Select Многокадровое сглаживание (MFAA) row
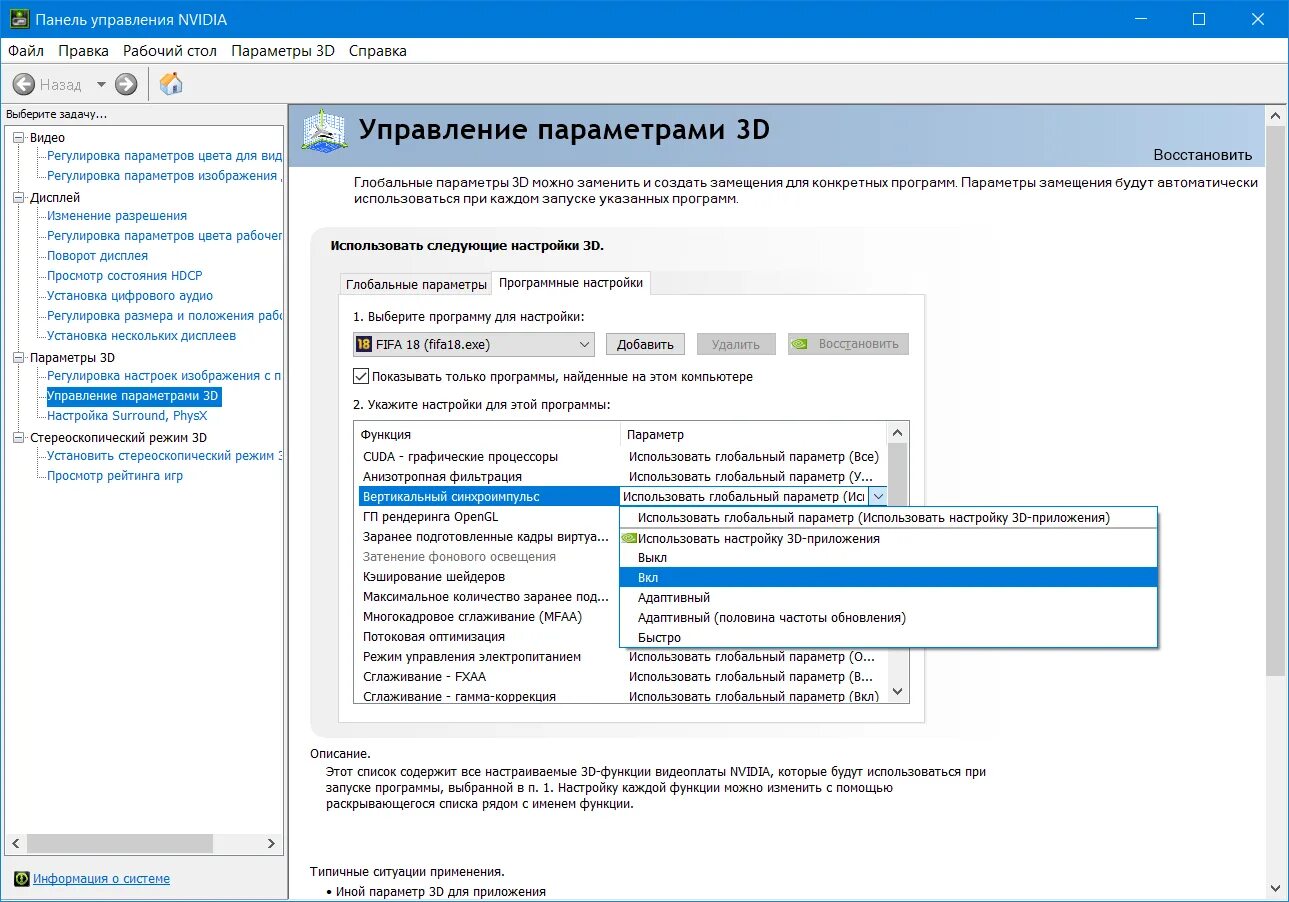 489,617
